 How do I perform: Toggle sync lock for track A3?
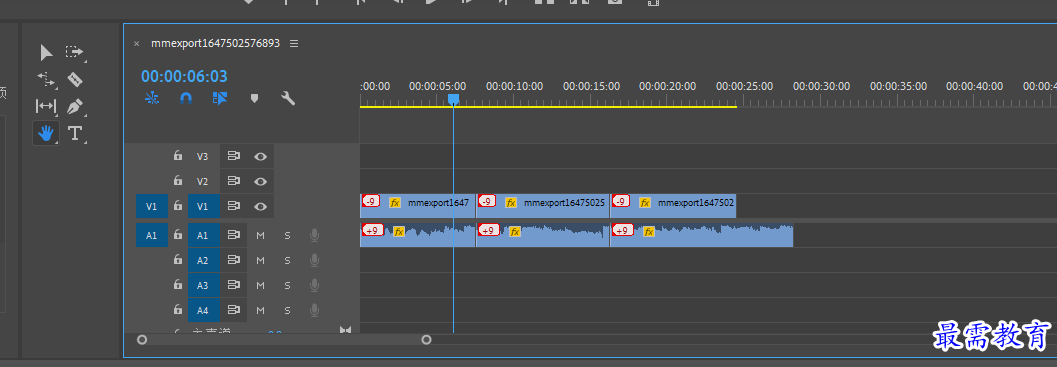point(234,285)
